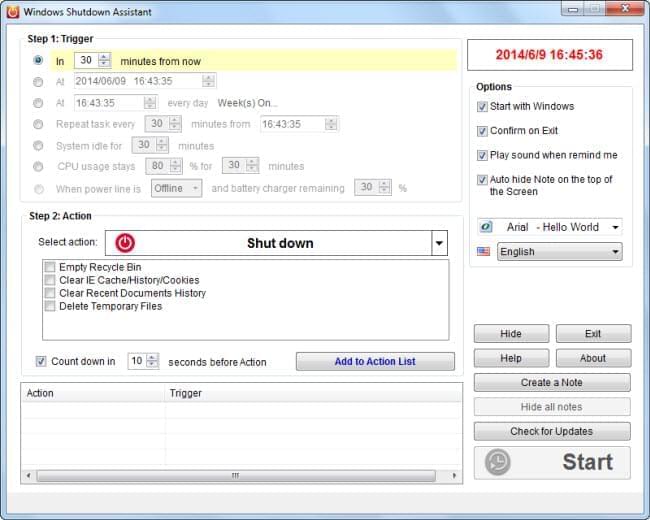Check Clear IE Cache/History/Cookies
The width and height of the screenshot is (650, 520).
pyautogui.click(x=50, y=280)
